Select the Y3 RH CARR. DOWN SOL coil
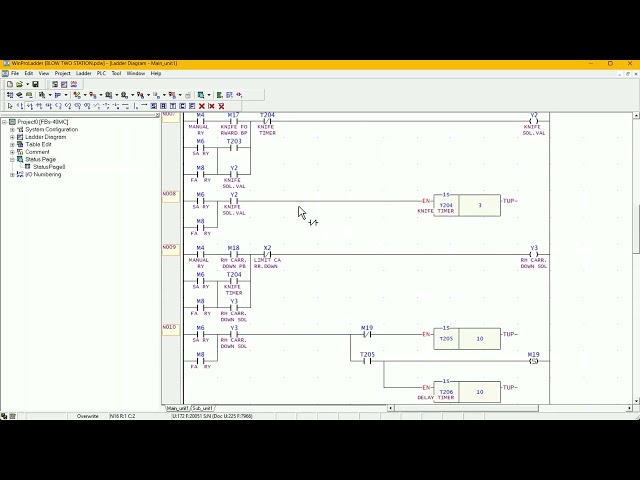 click(x=533, y=254)
